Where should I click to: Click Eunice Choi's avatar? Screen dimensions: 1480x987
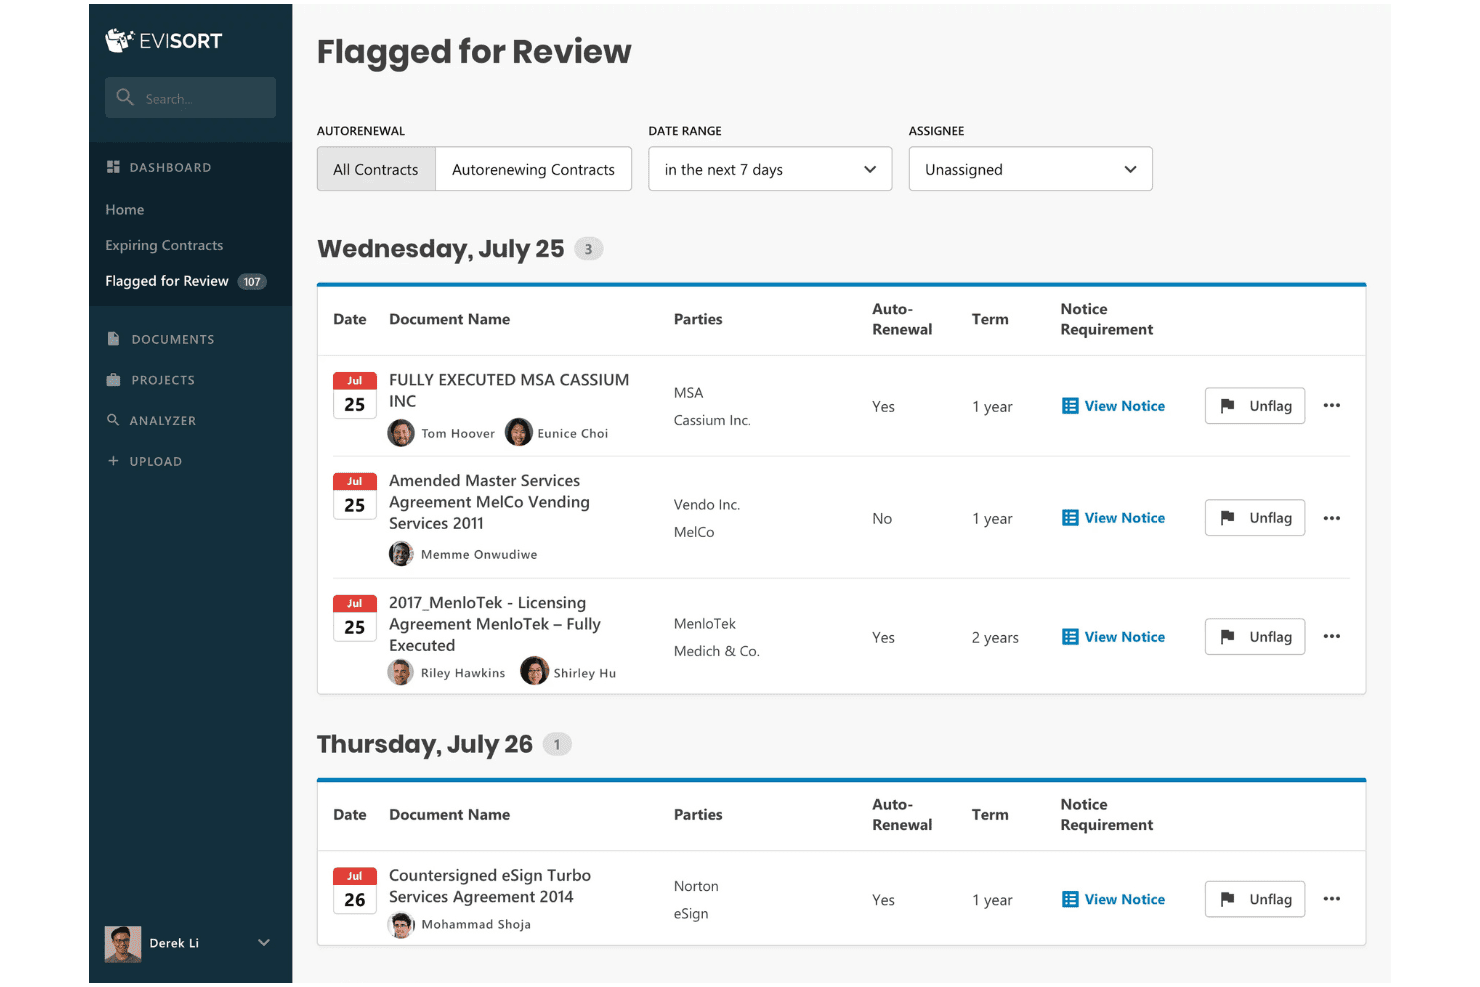(518, 433)
